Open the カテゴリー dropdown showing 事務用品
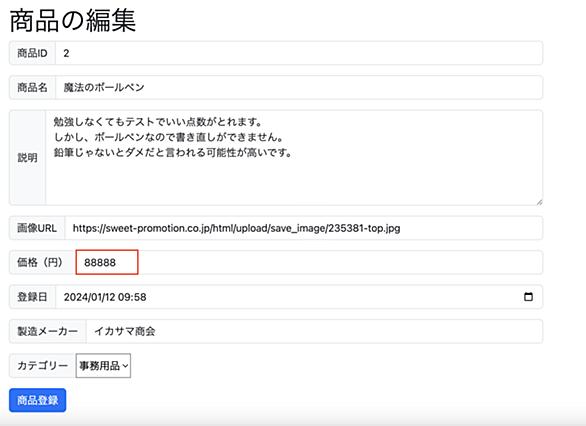The image size is (586, 426). [x=103, y=365]
